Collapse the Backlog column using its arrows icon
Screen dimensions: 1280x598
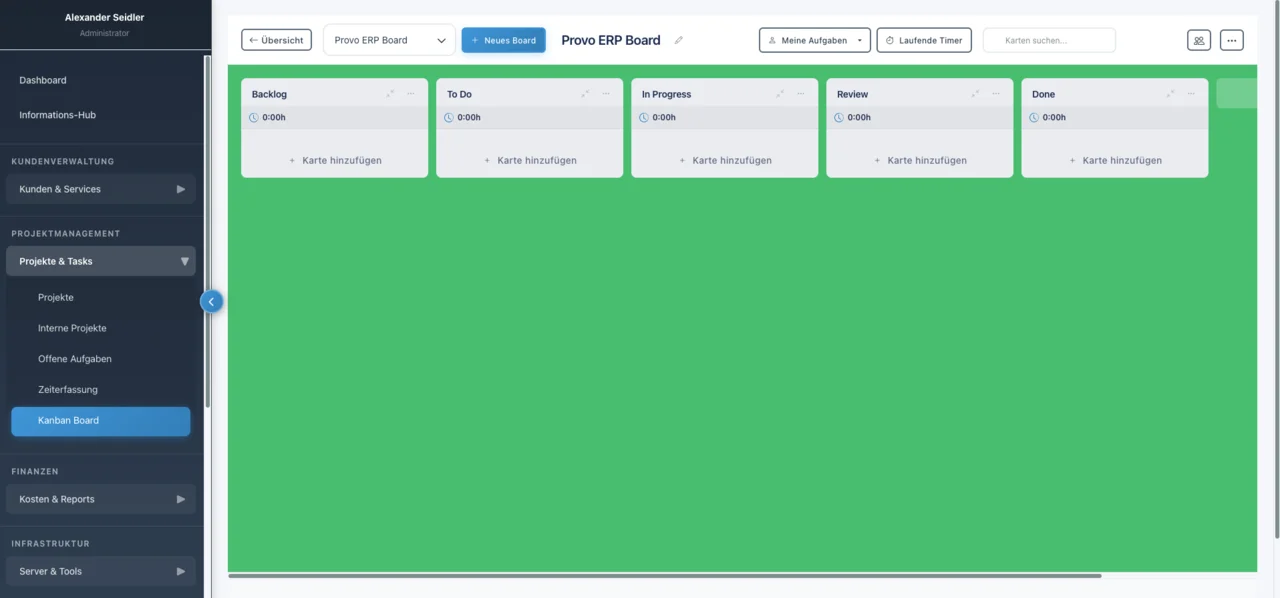pyautogui.click(x=390, y=93)
